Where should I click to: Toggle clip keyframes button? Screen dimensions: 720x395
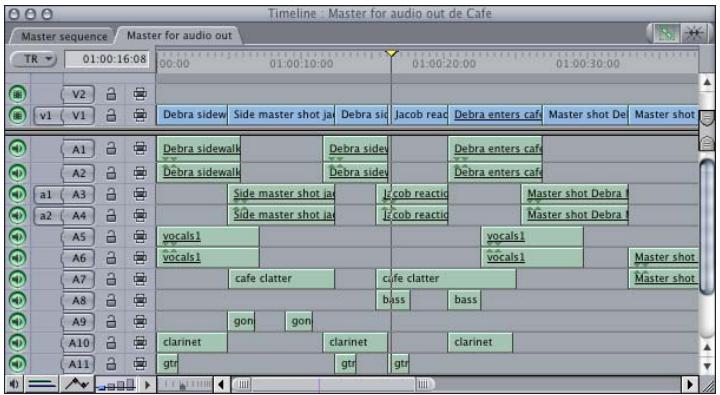42,384
